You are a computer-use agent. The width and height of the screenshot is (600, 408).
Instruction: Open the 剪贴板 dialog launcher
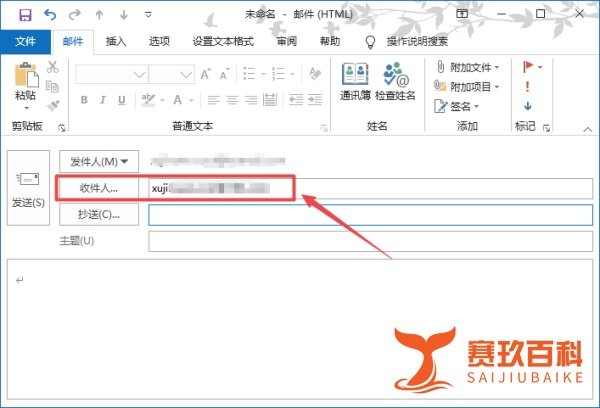click(62, 128)
